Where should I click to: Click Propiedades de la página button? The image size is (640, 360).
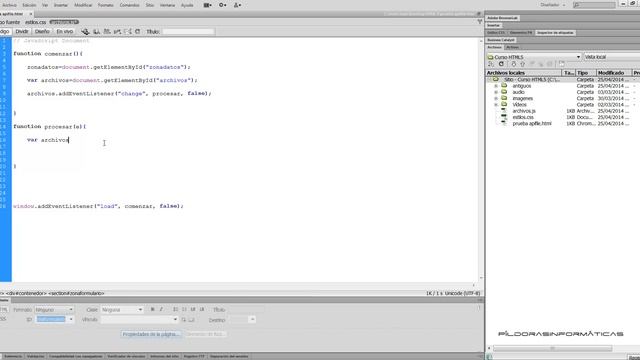point(151,334)
